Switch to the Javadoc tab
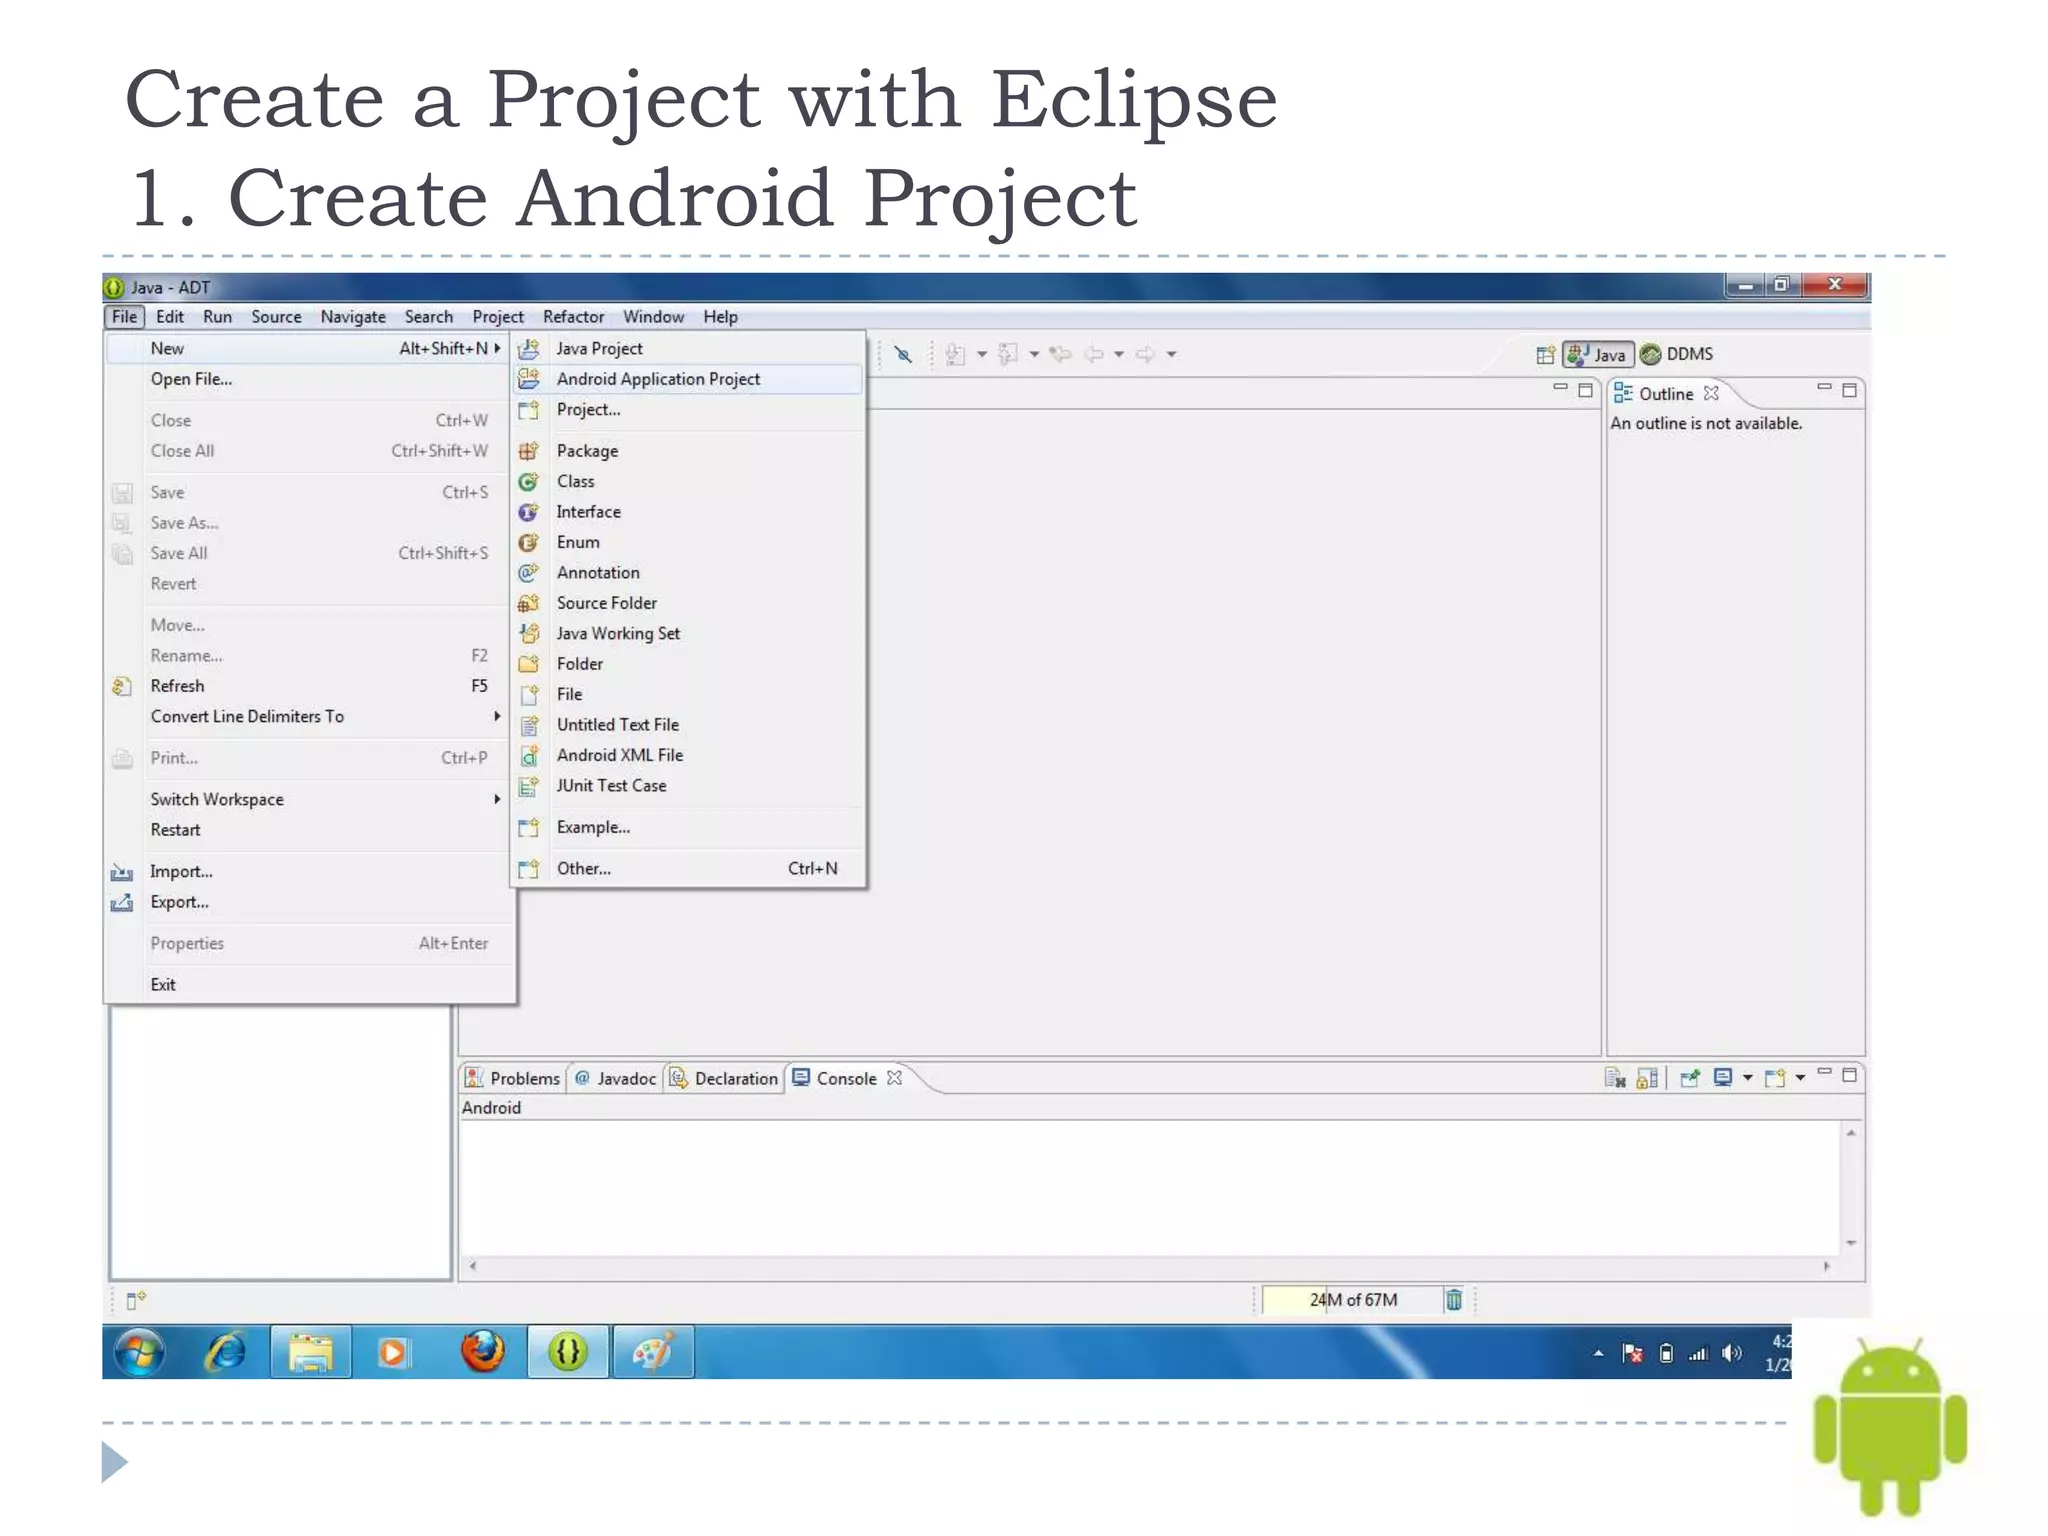The image size is (2048, 1536). pyautogui.click(x=616, y=1079)
